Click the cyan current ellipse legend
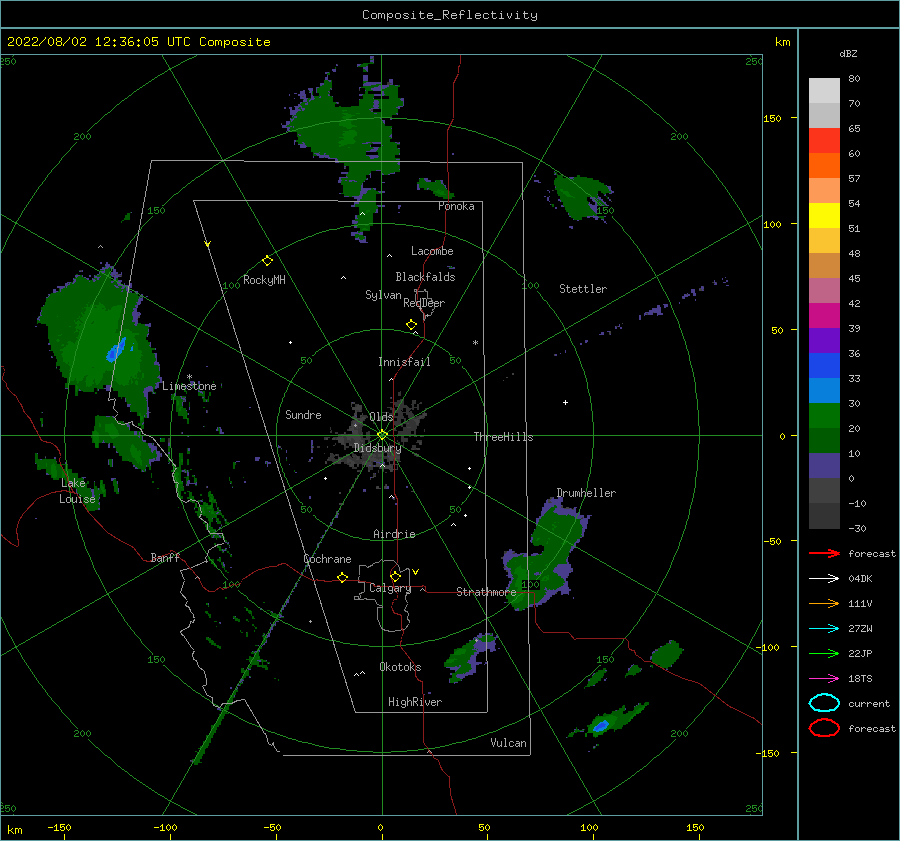This screenshot has height=841, width=900. point(824,703)
